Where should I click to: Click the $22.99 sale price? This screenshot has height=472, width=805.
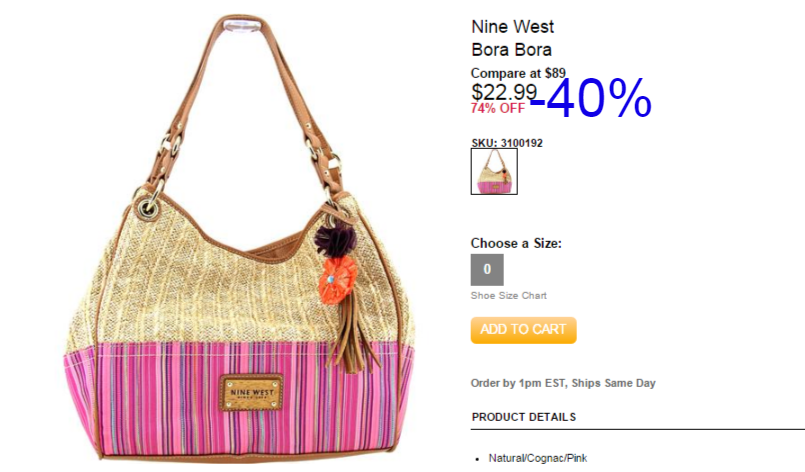504,92
